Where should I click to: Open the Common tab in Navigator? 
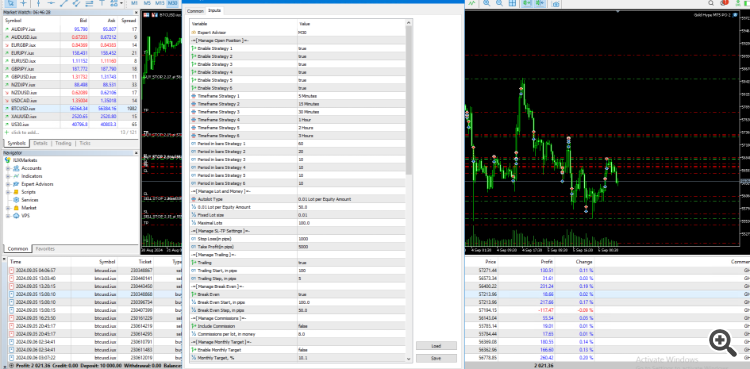pos(18,249)
